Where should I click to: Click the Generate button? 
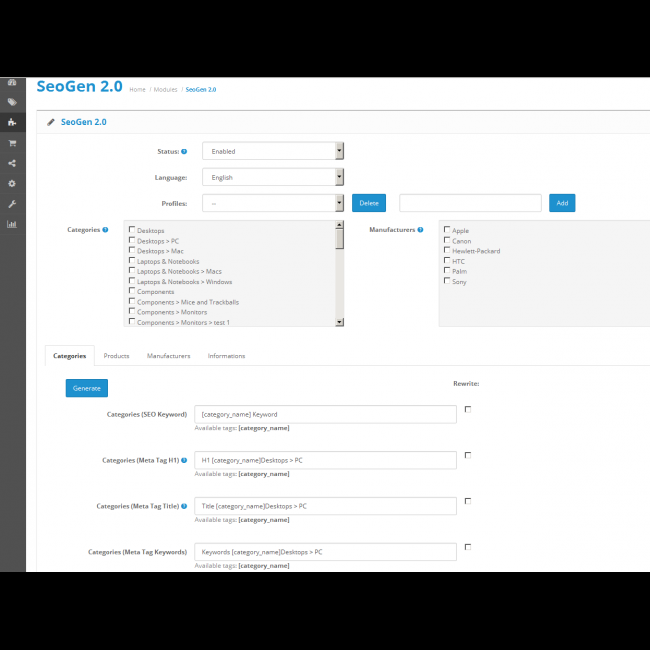tap(87, 388)
